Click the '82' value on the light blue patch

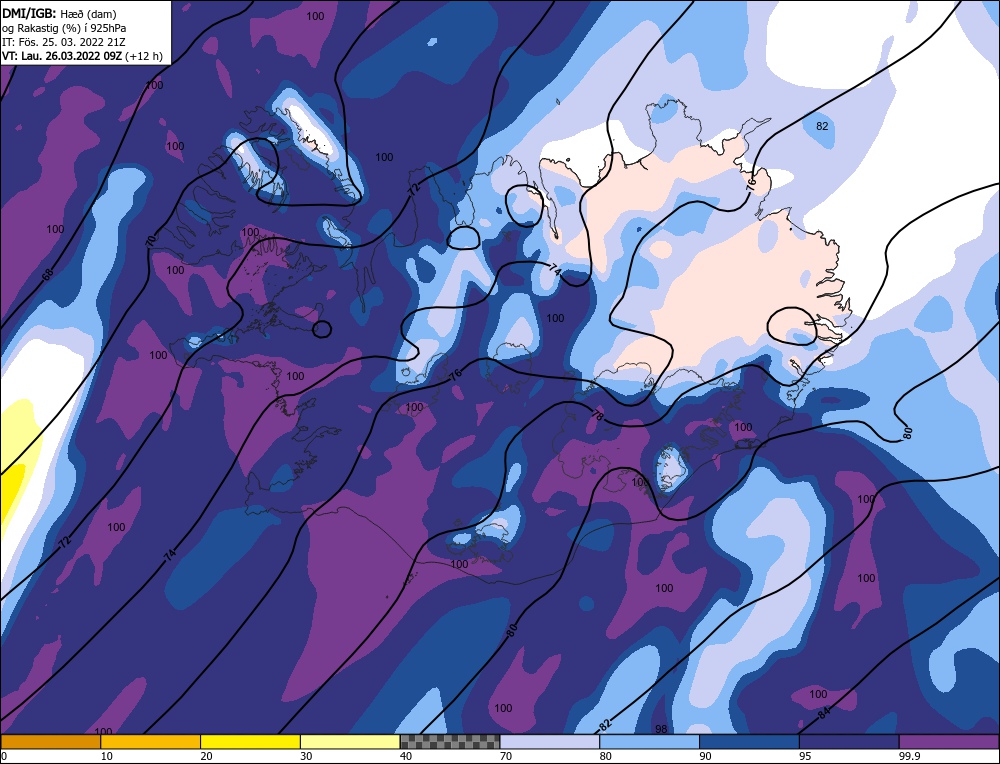point(822,126)
